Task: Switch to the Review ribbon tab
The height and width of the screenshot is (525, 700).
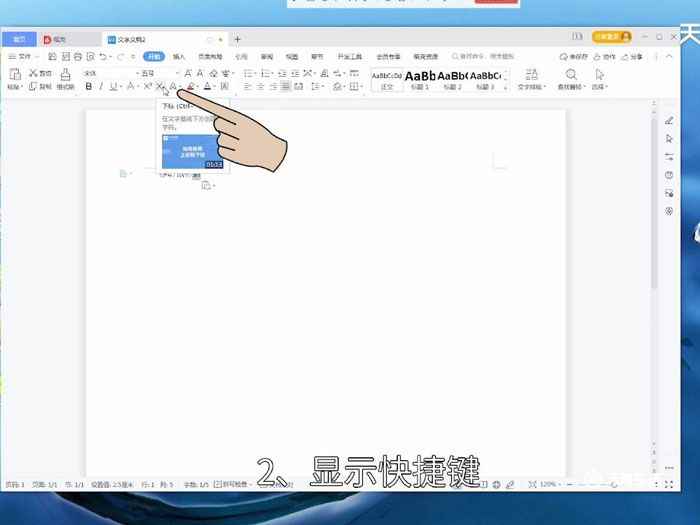Action: (267, 56)
